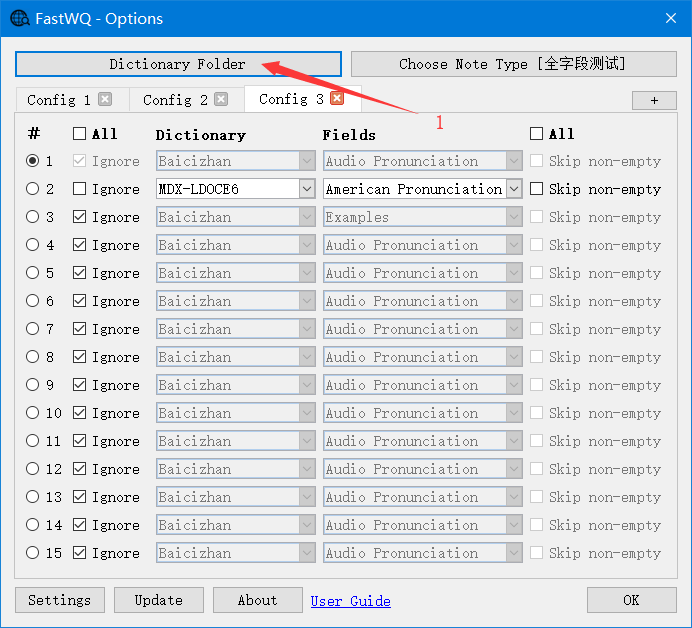
Task: Check the Ignore checkbox for row 2
Action: pyautogui.click(x=80, y=189)
